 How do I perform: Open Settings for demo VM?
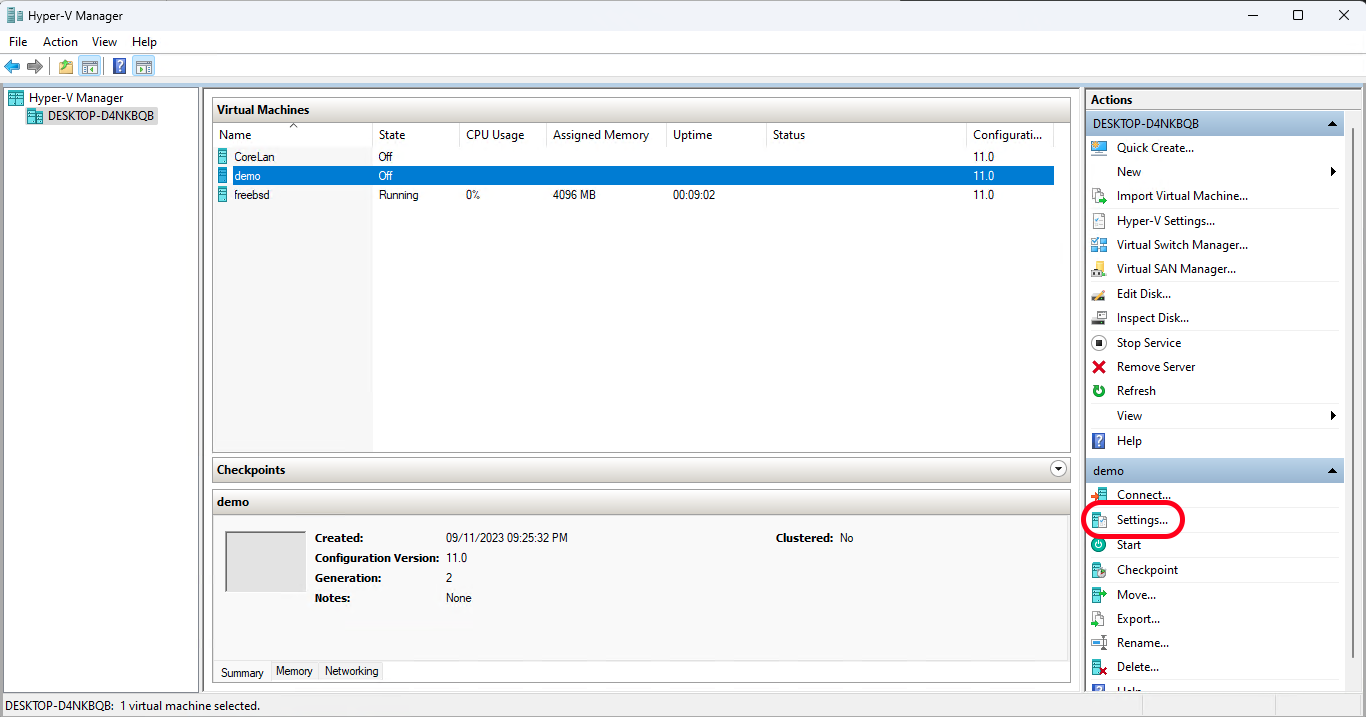pos(1142,520)
